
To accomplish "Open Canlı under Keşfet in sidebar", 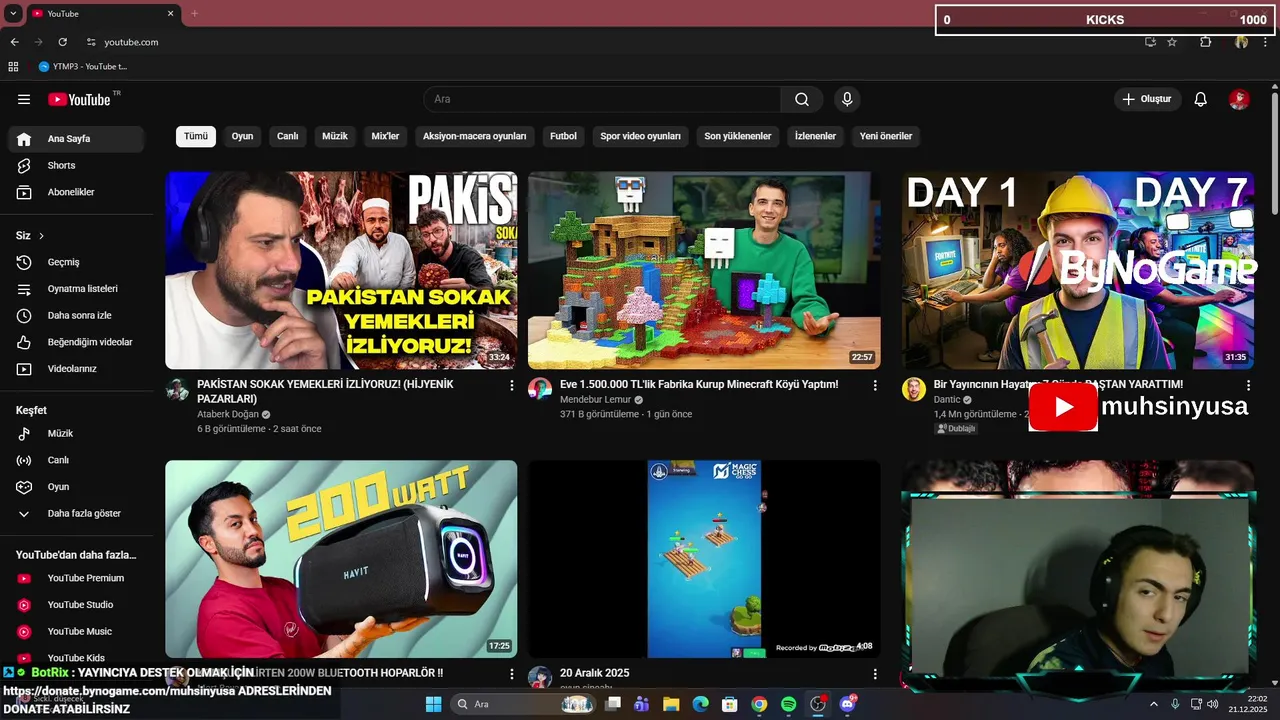I will (x=76, y=460).
